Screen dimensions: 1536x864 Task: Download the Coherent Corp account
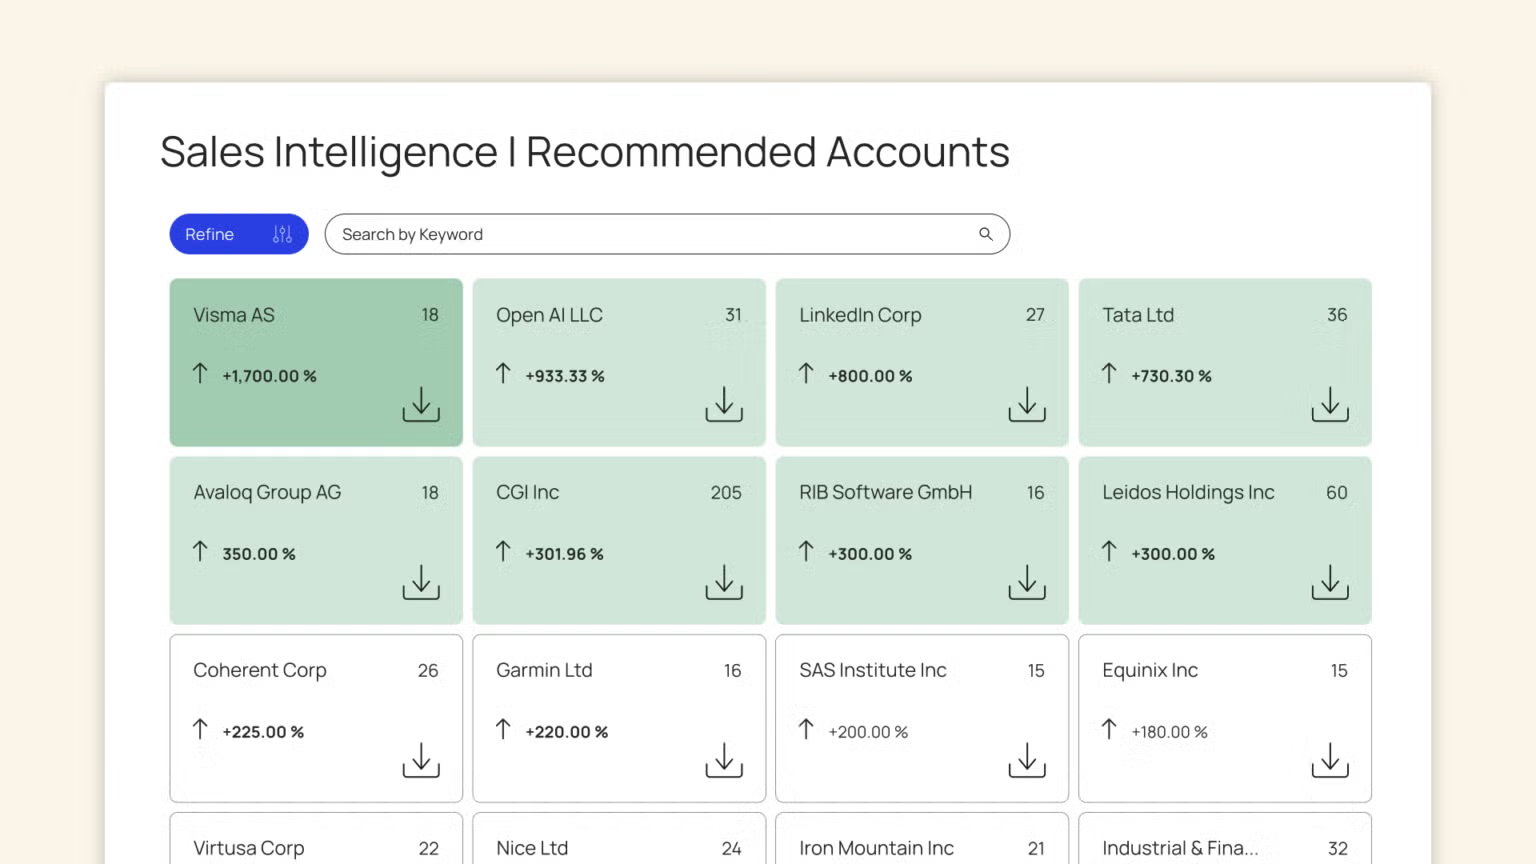pos(421,760)
